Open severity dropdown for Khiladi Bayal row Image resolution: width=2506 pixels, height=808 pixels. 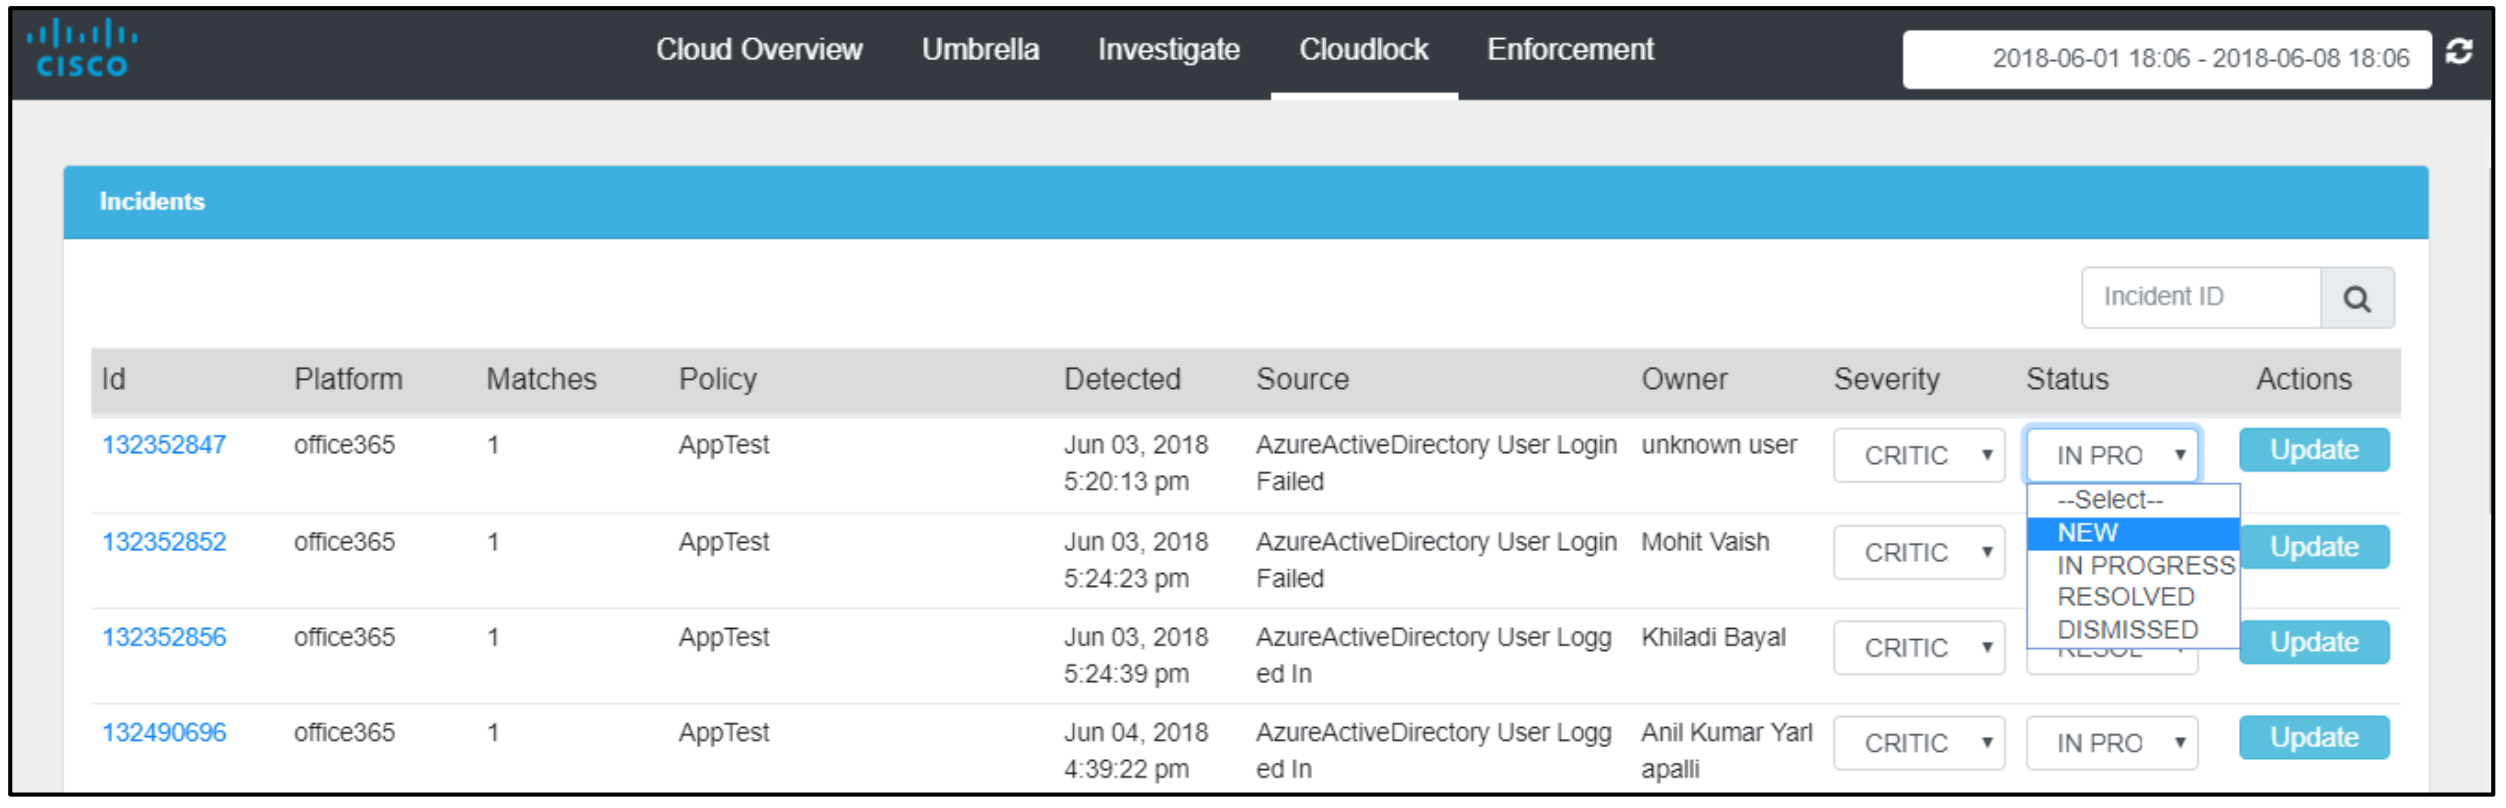tap(1919, 647)
